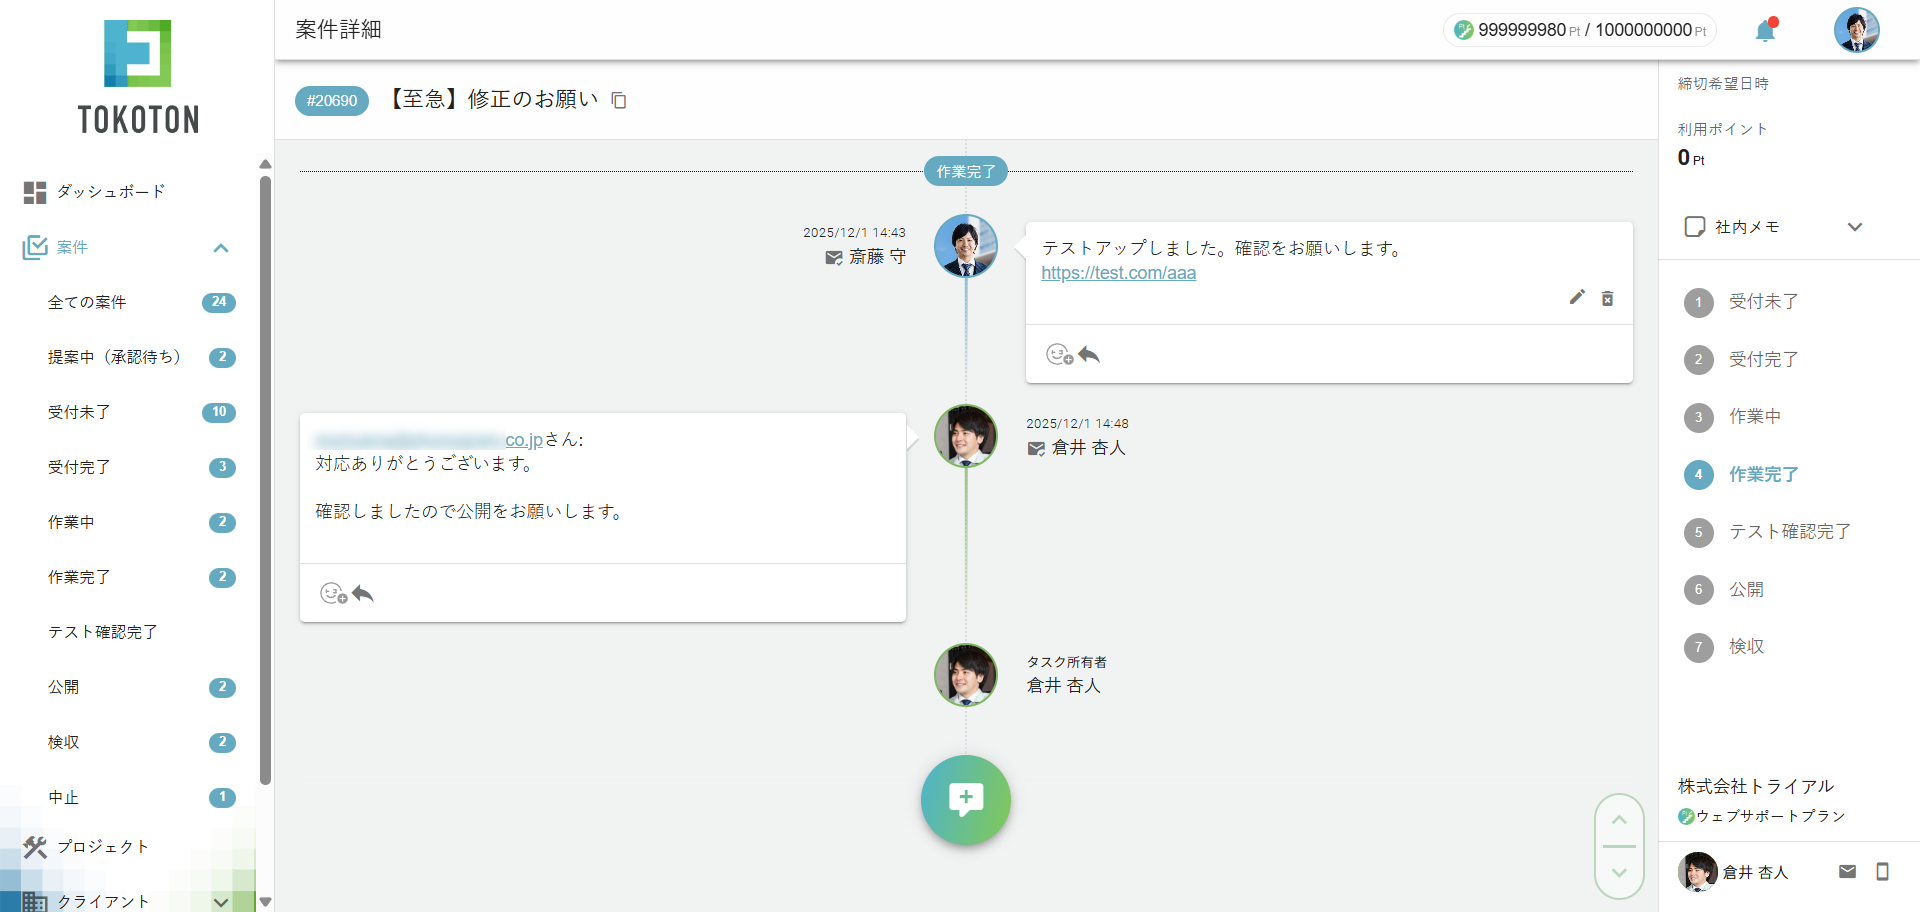Open the https://test.com/aaa link
1920x912 pixels.
coord(1118,273)
